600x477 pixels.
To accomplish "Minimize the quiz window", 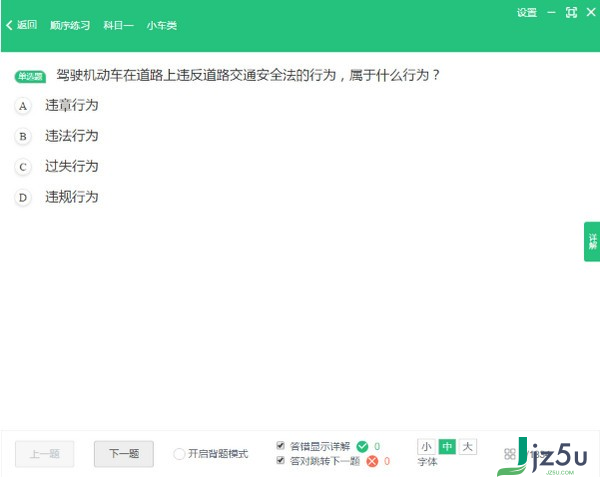I will pyautogui.click(x=551, y=13).
